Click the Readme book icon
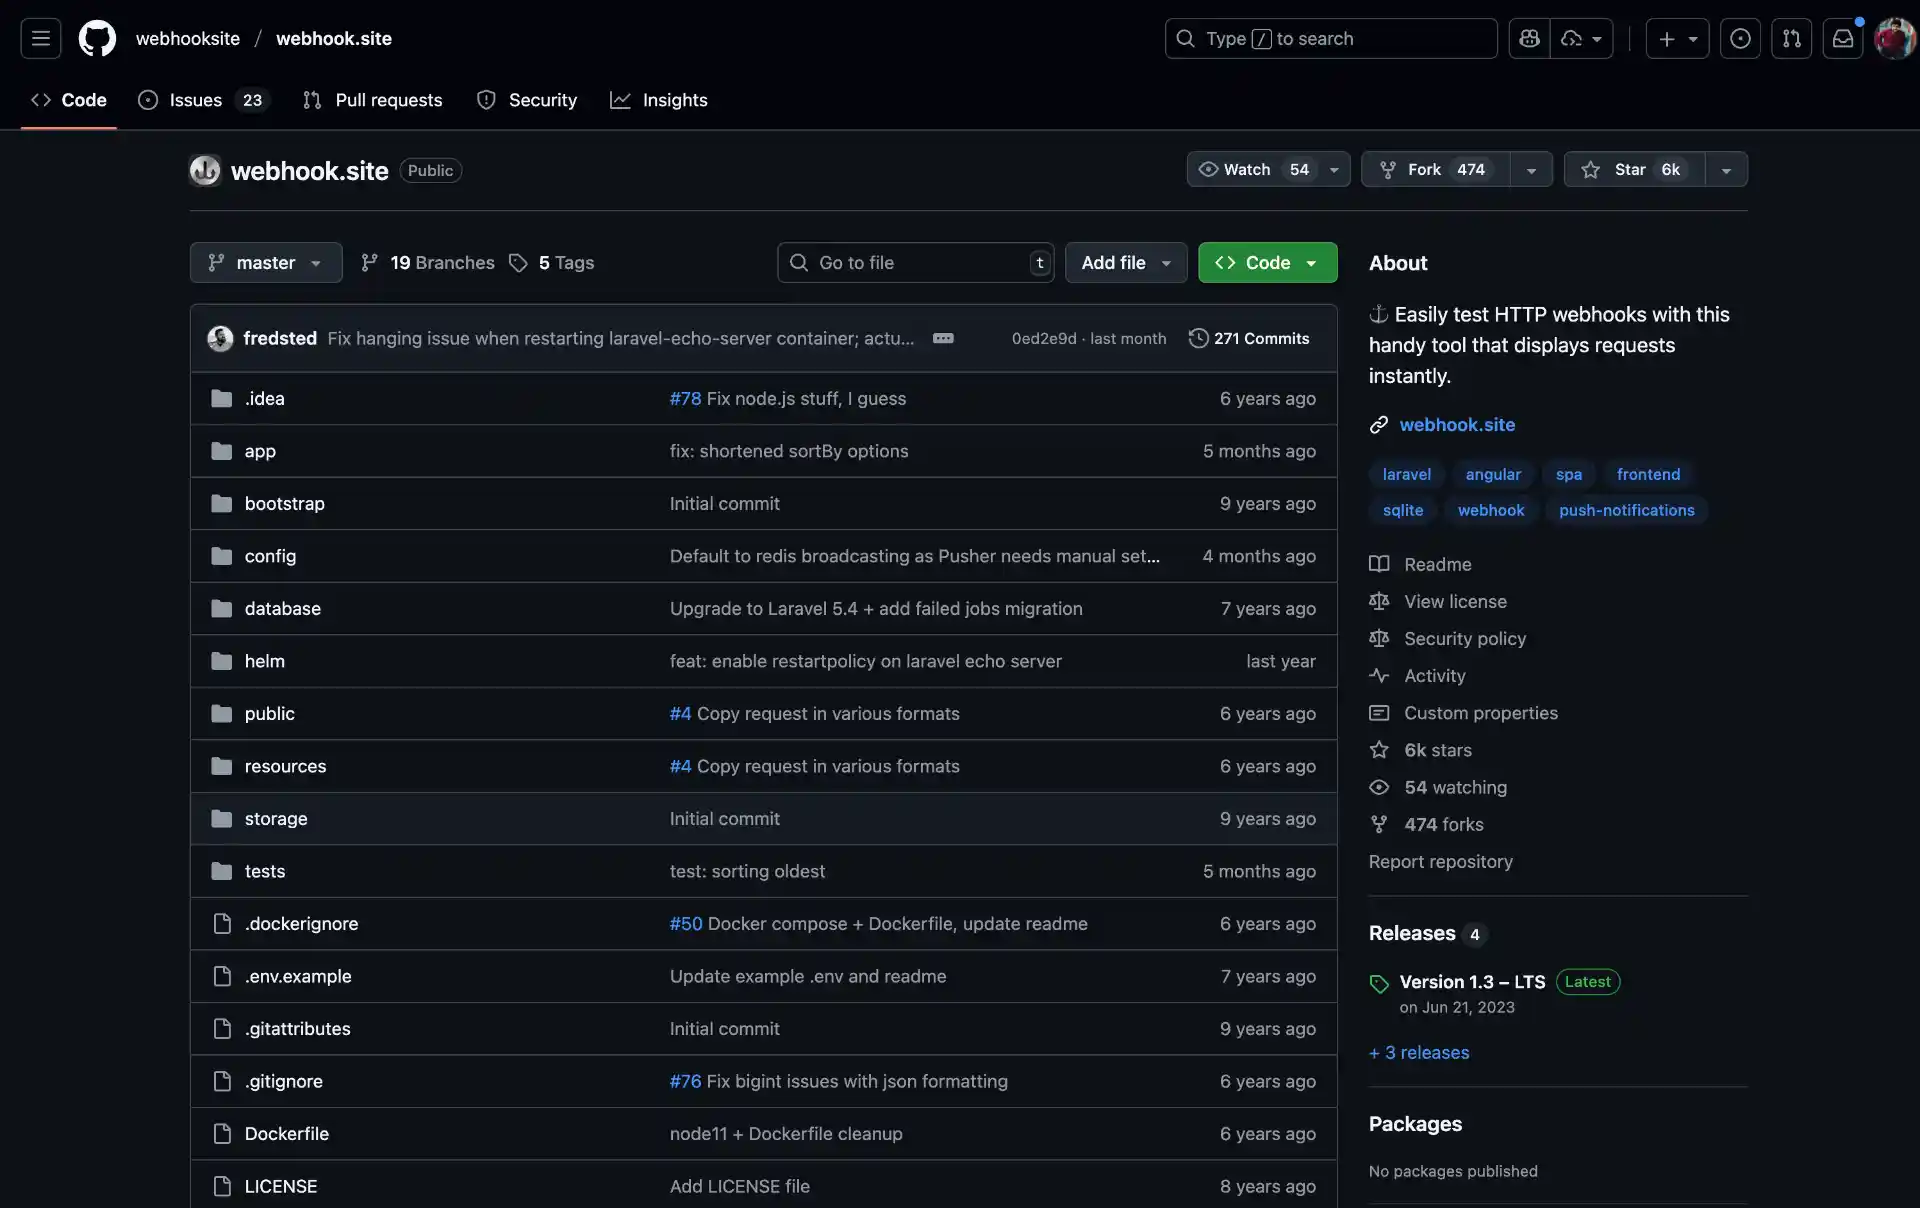Image resolution: width=1920 pixels, height=1208 pixels. (x=1379, y=564)
